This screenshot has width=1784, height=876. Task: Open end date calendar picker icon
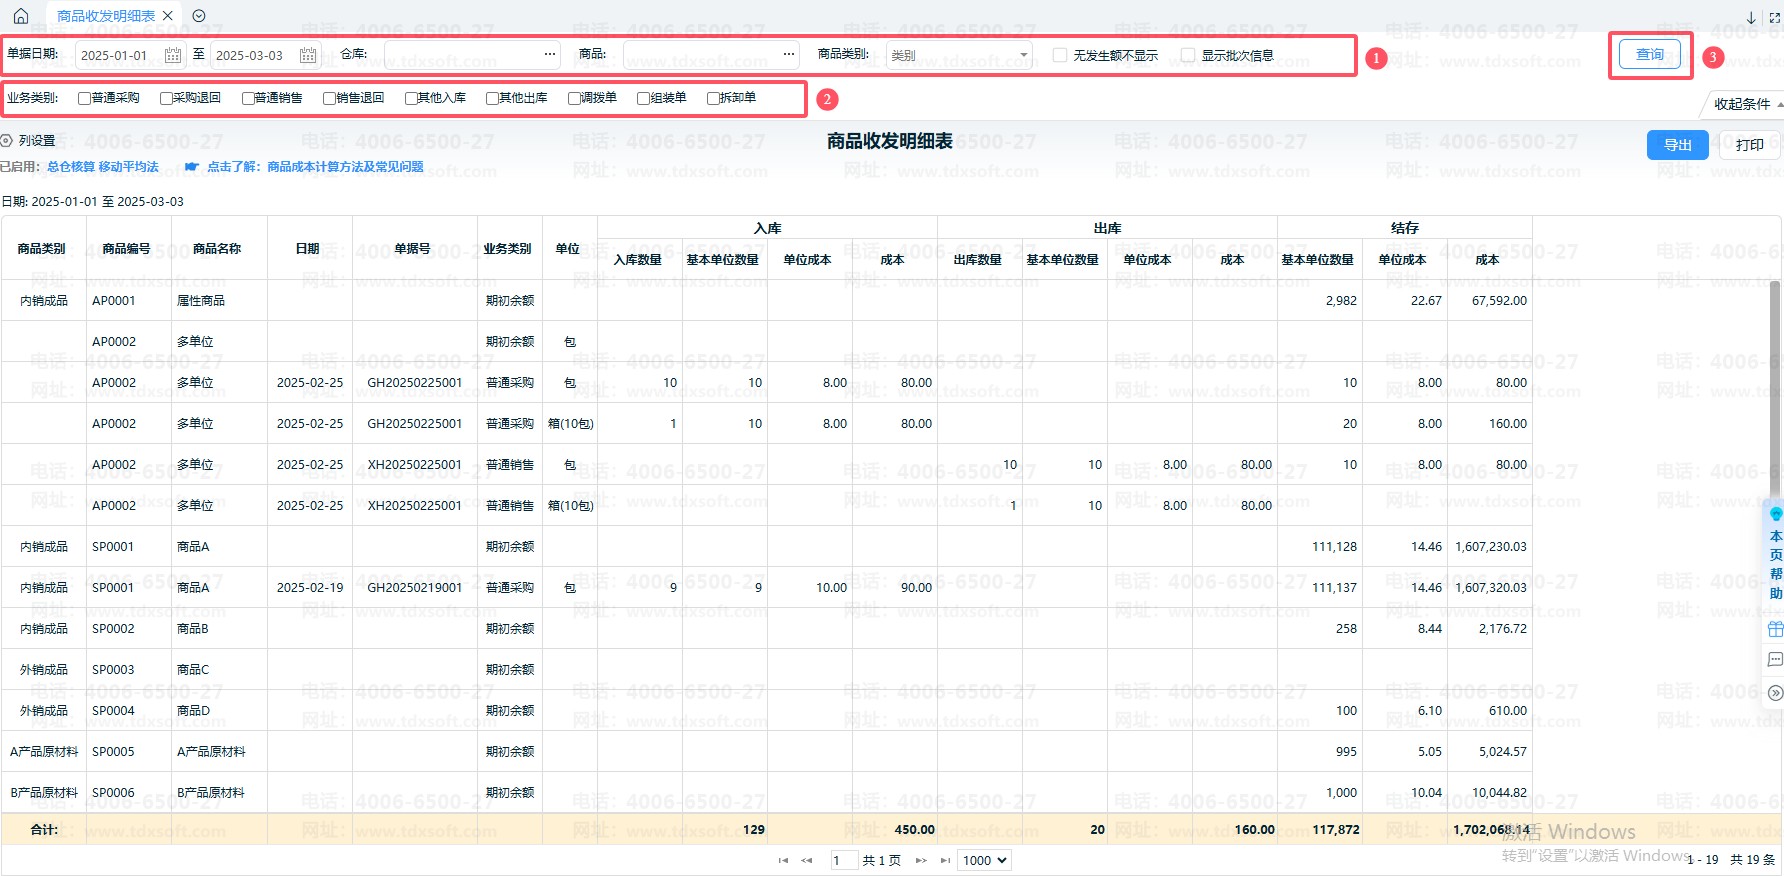pos(308,55)
